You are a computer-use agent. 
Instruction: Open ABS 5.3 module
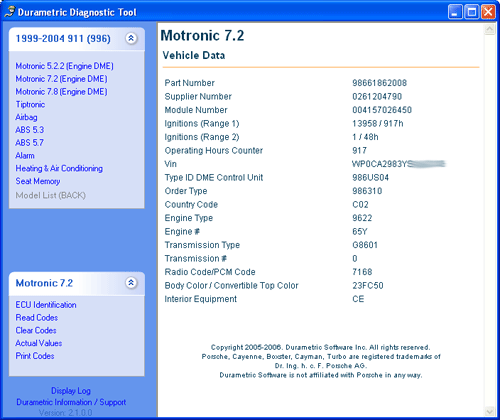pos(29,130)
